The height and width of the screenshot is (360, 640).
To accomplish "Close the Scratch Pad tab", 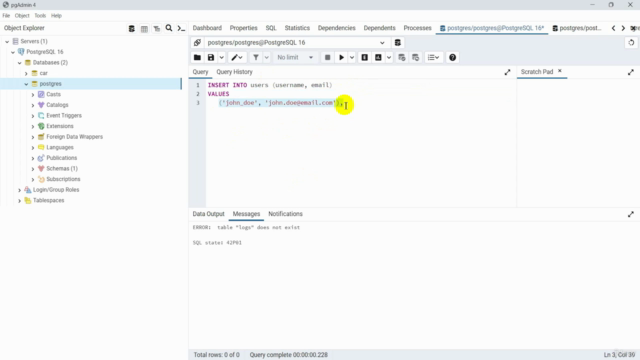I will pyautogui.click(x=560, y=71).
